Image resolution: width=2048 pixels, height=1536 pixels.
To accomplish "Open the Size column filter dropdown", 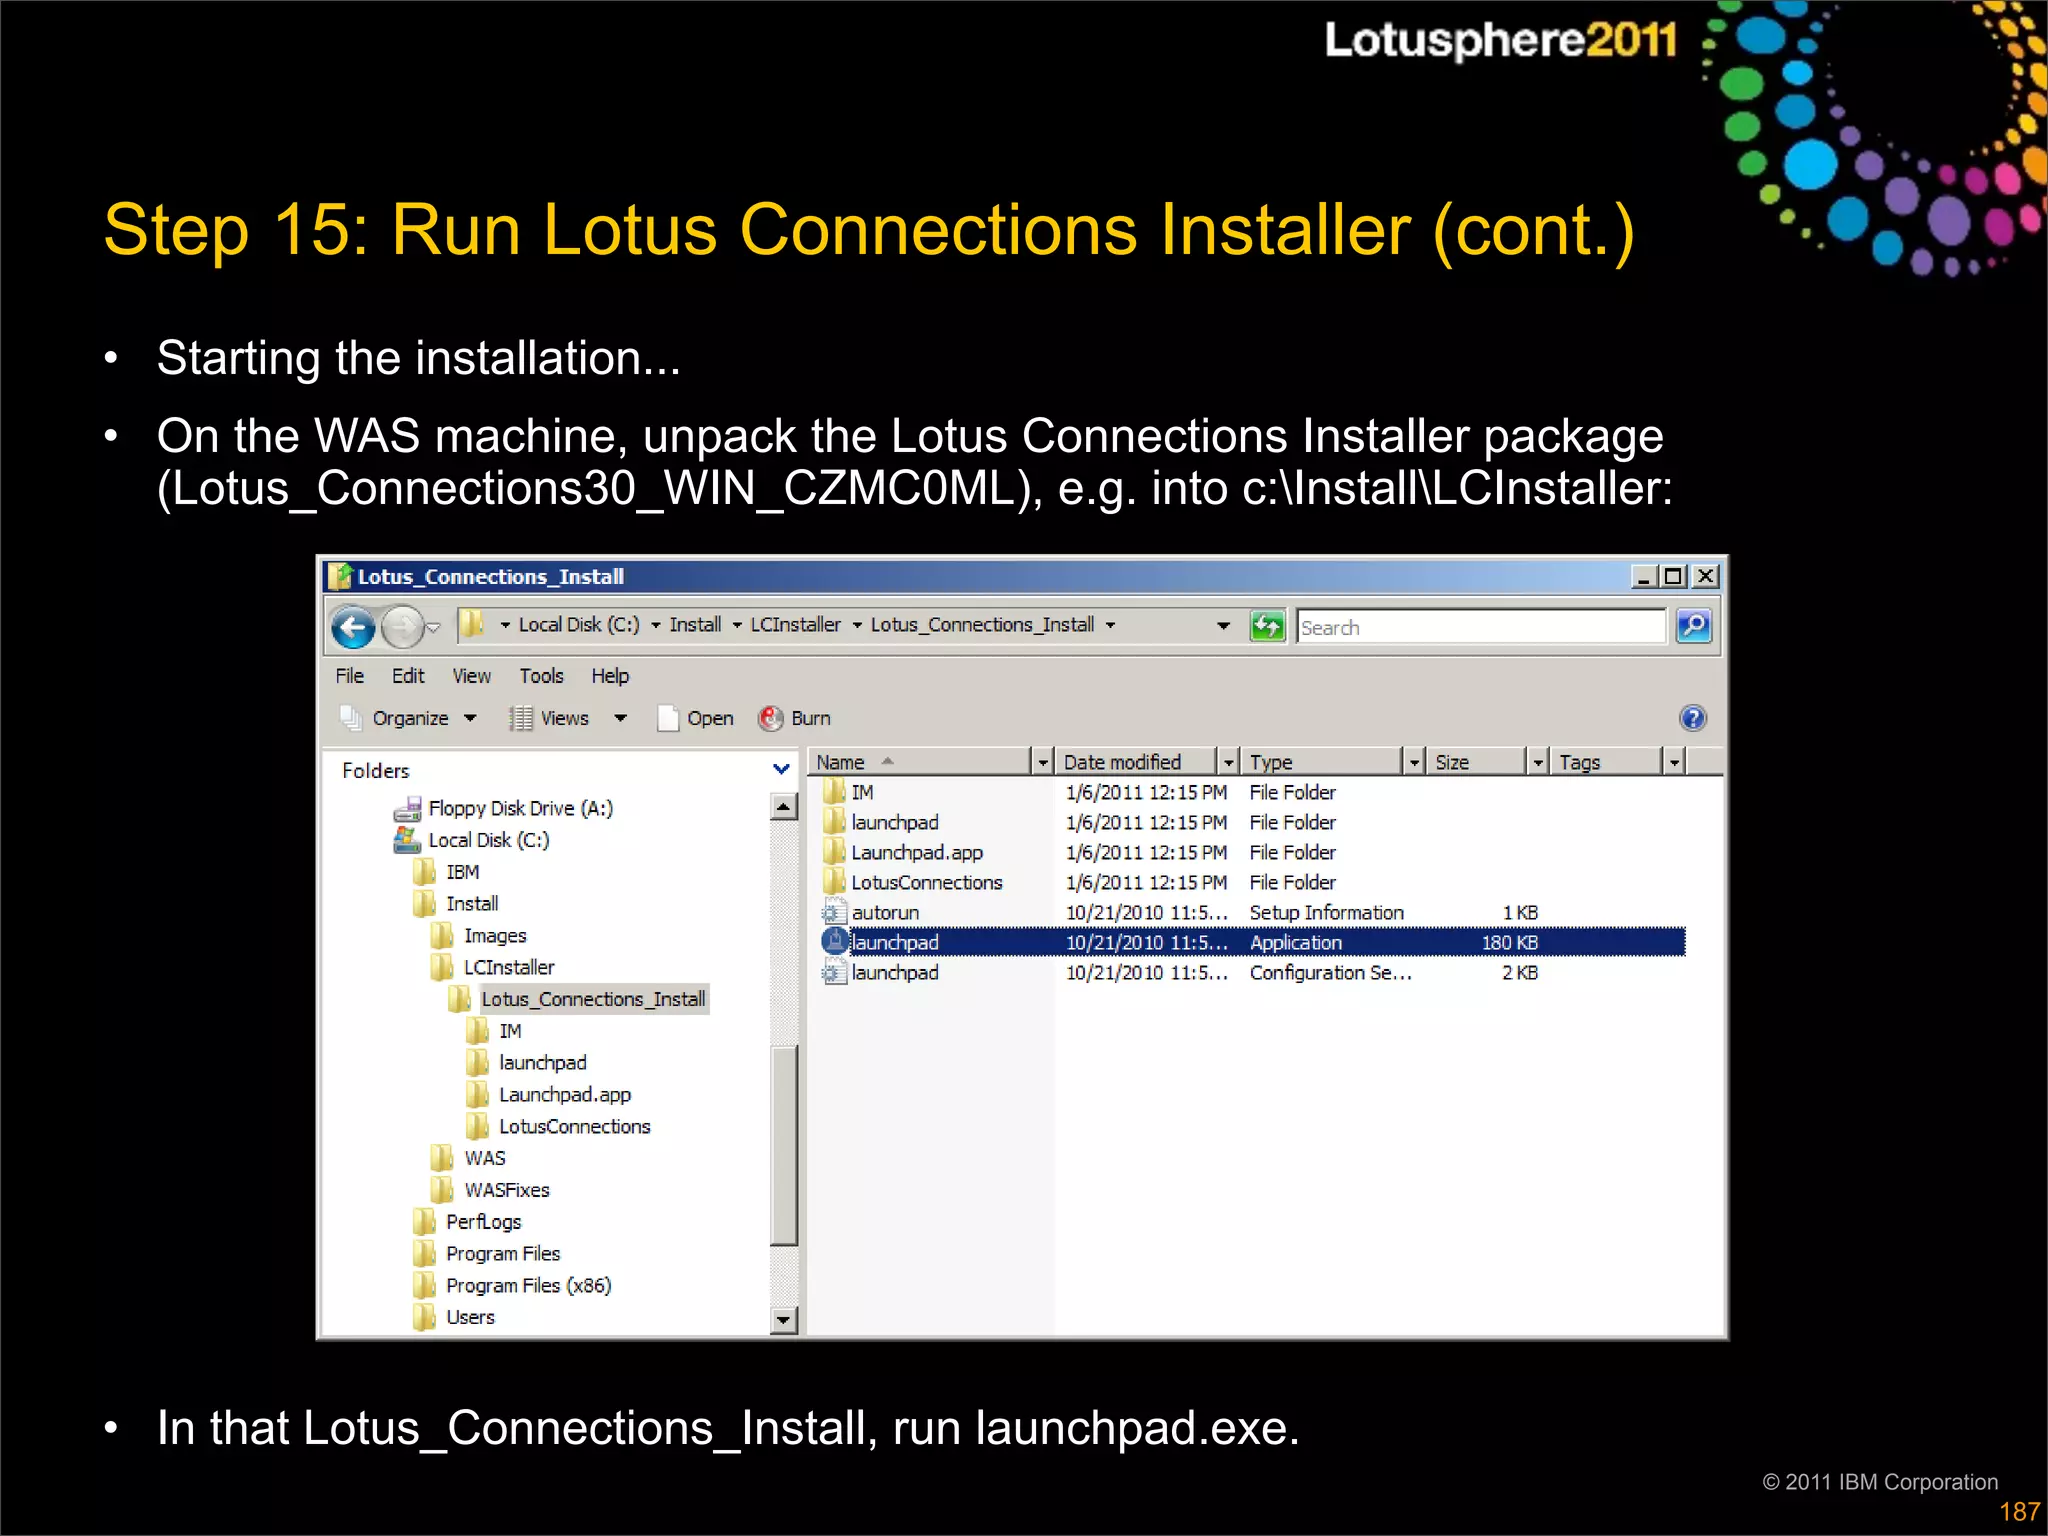I will pos(1538,762).
